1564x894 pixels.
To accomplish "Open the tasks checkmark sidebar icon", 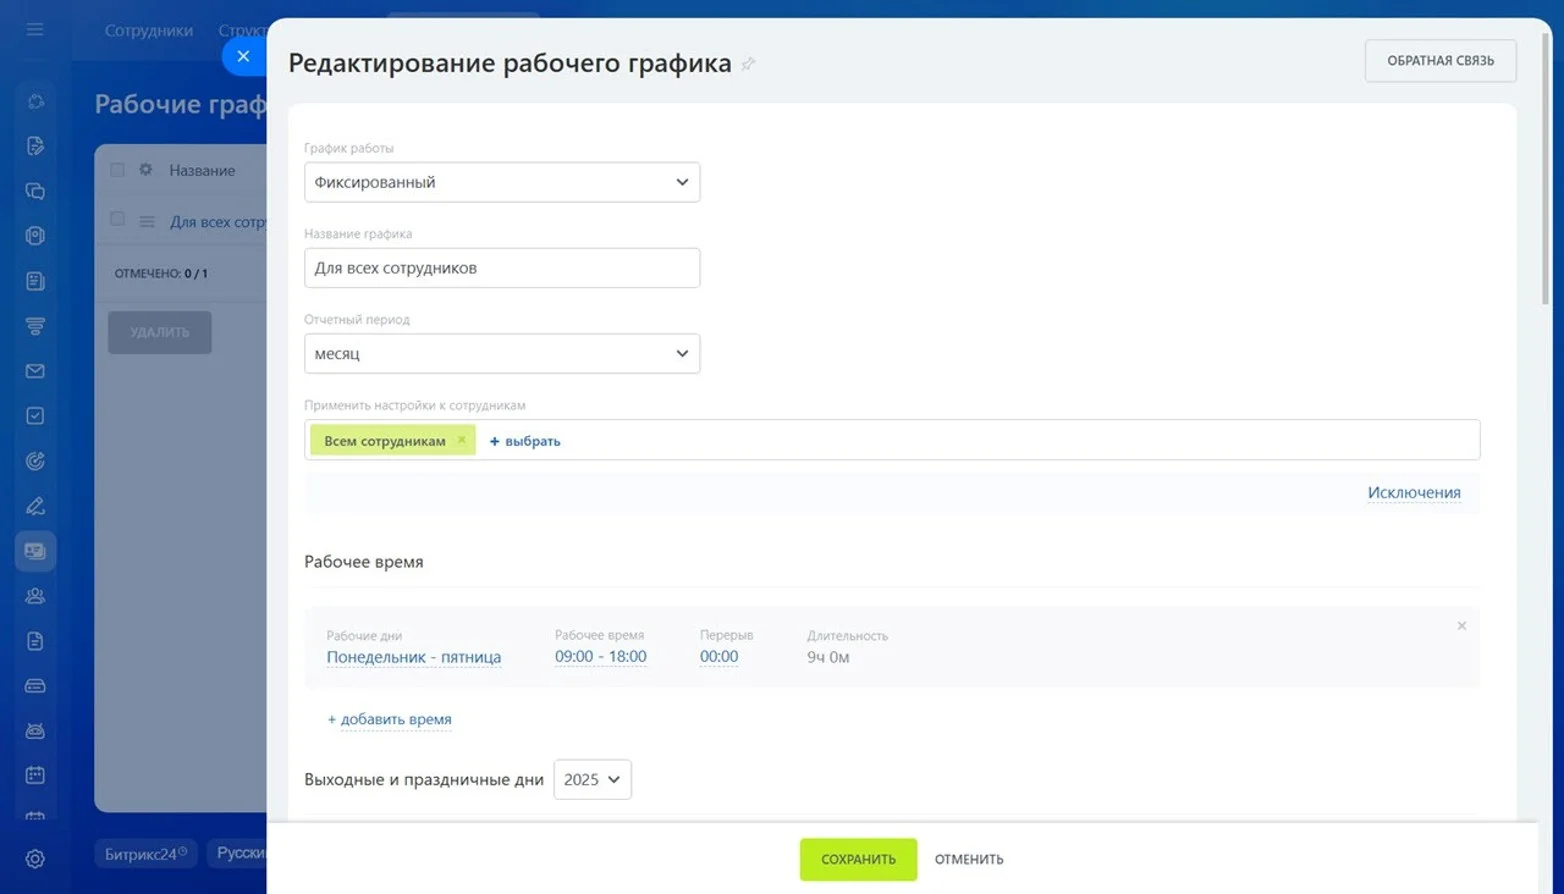I will [x=35, y=416].
